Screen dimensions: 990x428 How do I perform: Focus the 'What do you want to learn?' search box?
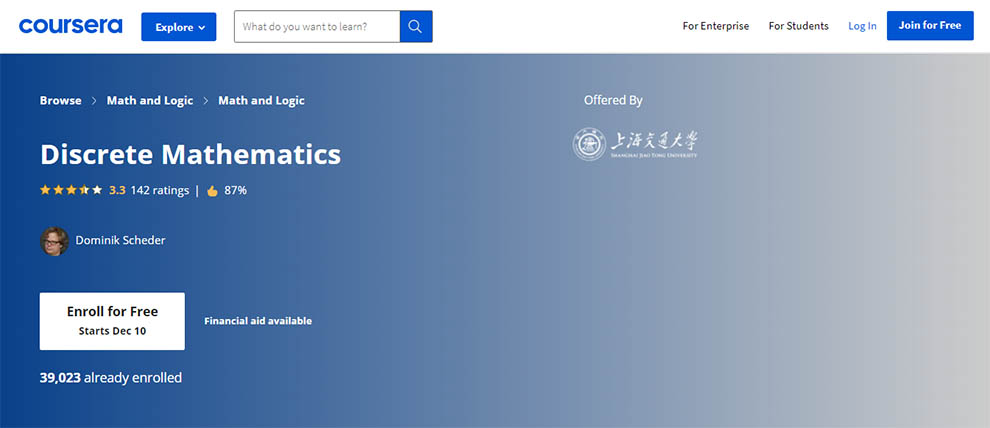pyautogui.click(x=316, y=27)
